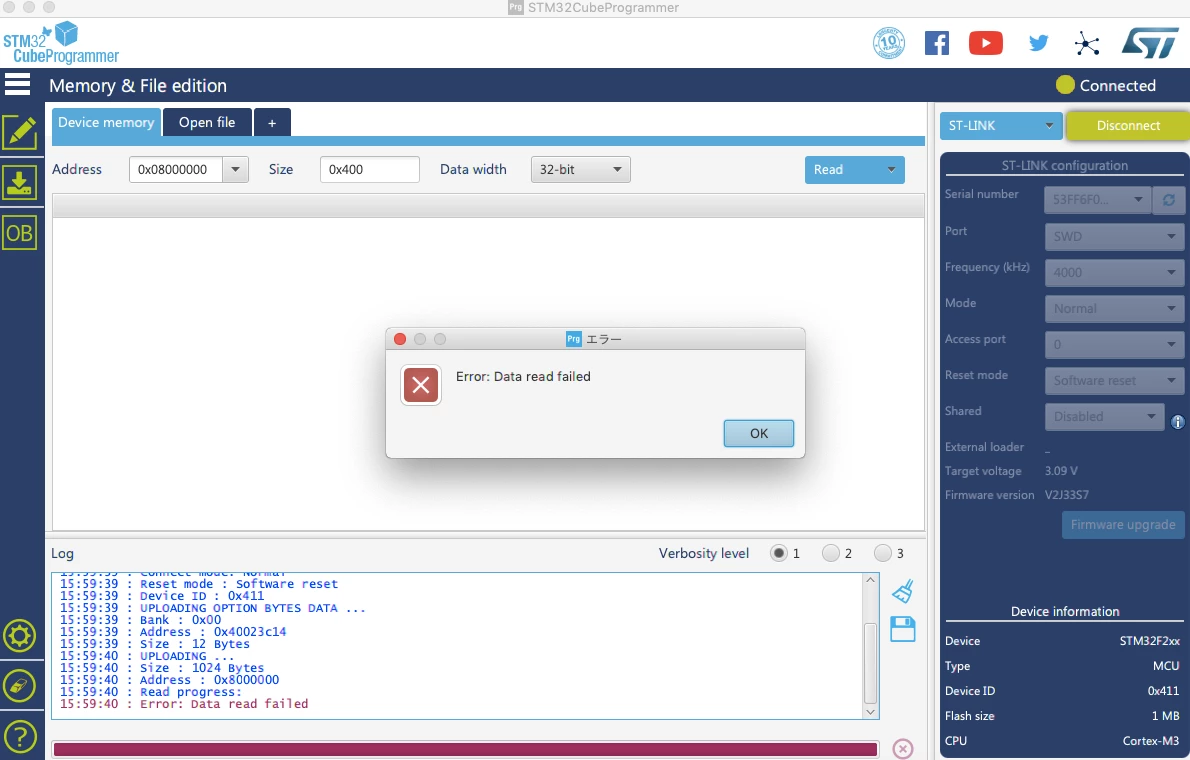
Task: Click the log scrollbar thumb
Action: pyautogui.click(x=870, y=663)
